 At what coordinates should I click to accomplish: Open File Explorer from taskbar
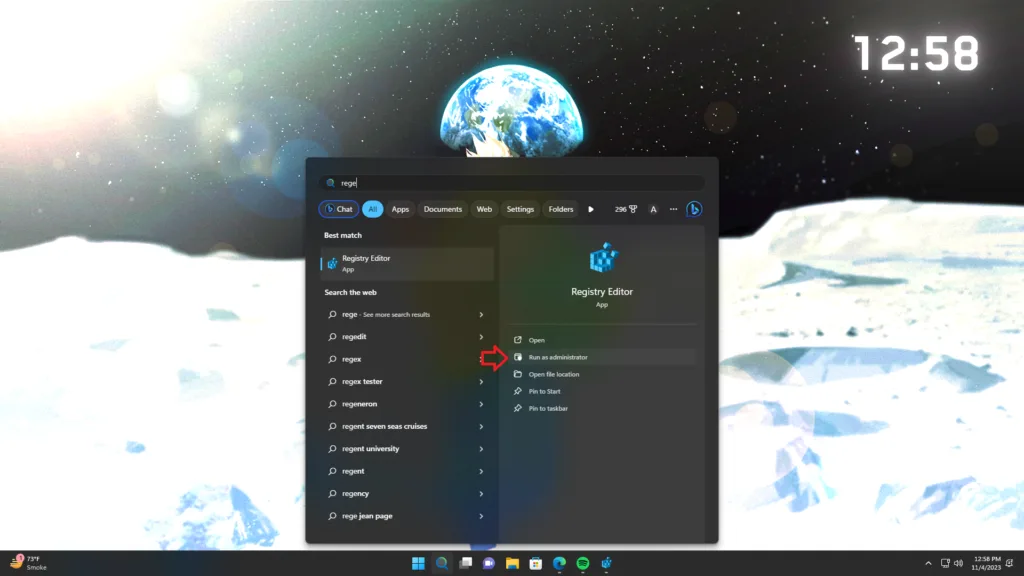point(512,563)
